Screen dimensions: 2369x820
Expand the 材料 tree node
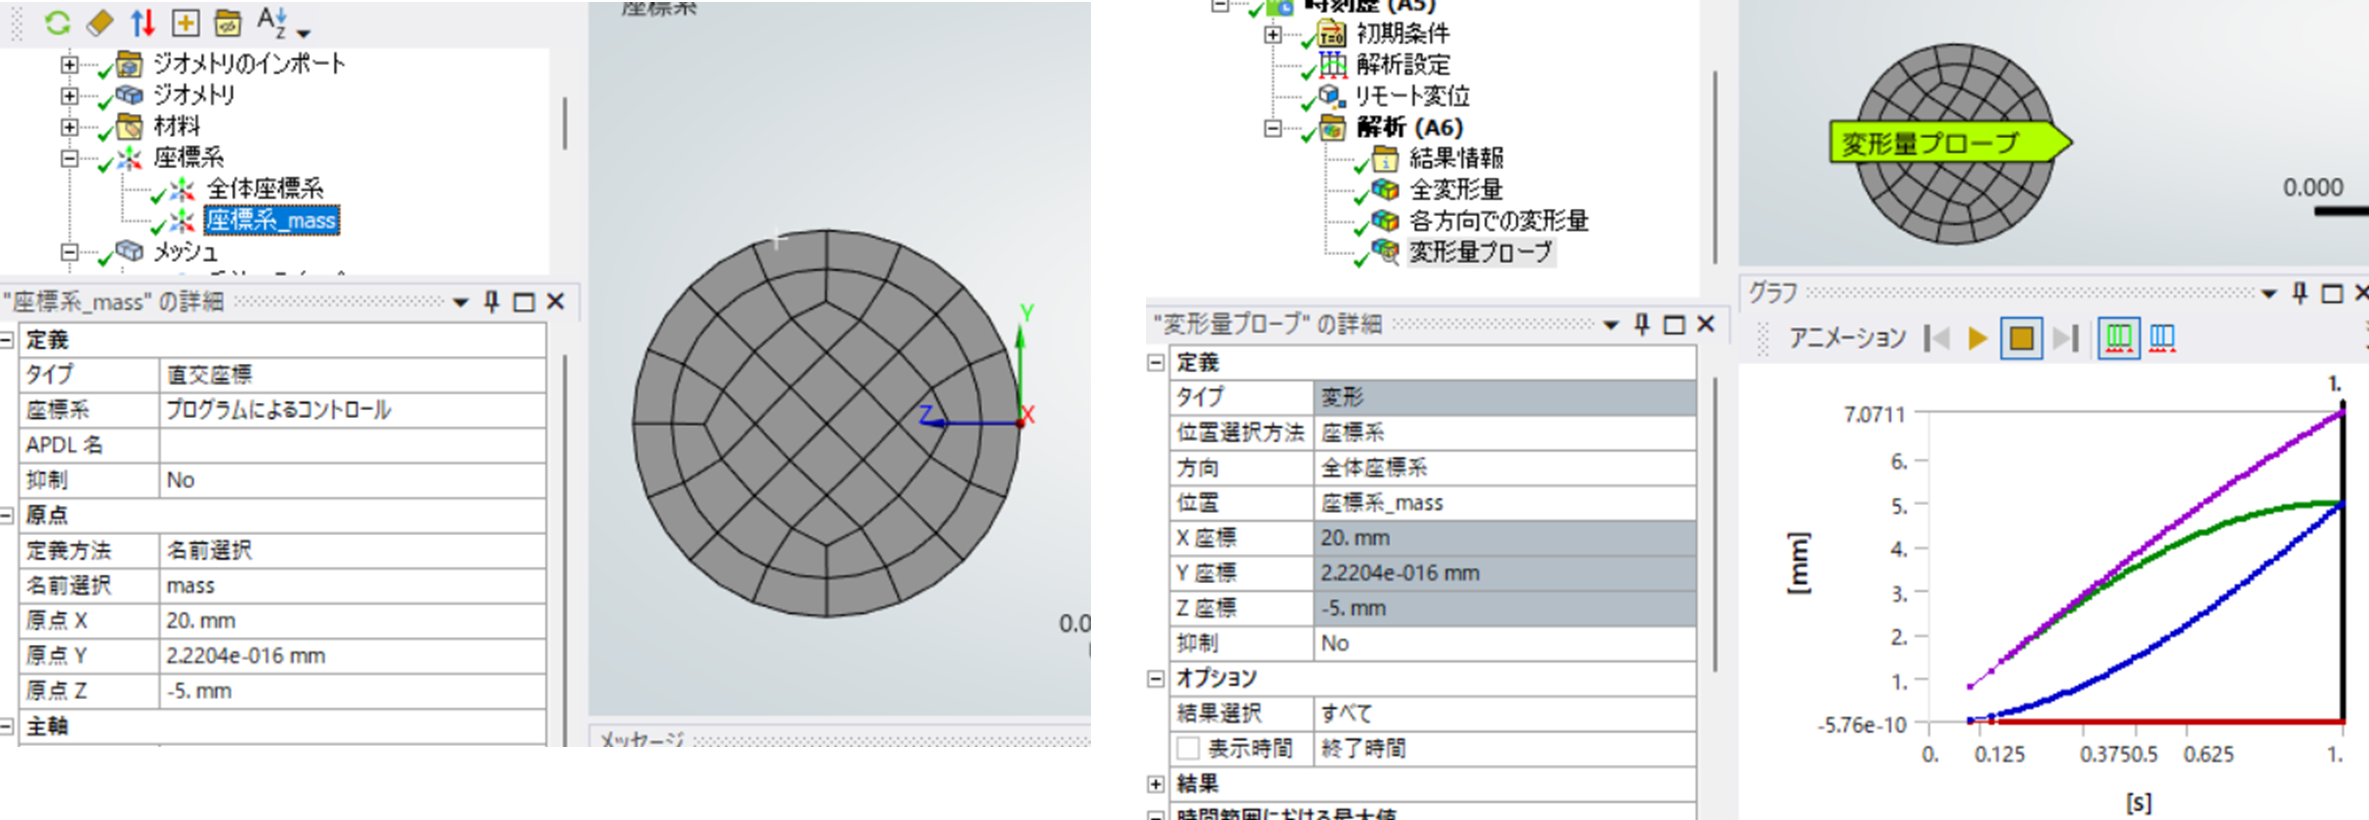69,127
